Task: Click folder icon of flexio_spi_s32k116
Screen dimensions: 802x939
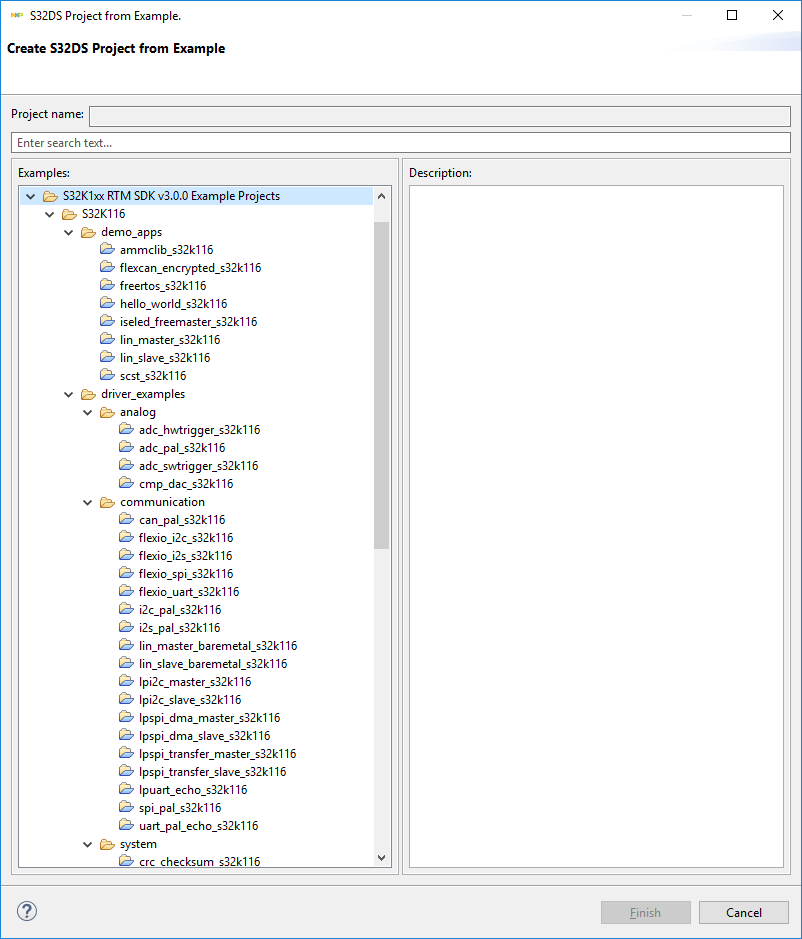Action: pyautogui.click(x=126, y=573)
